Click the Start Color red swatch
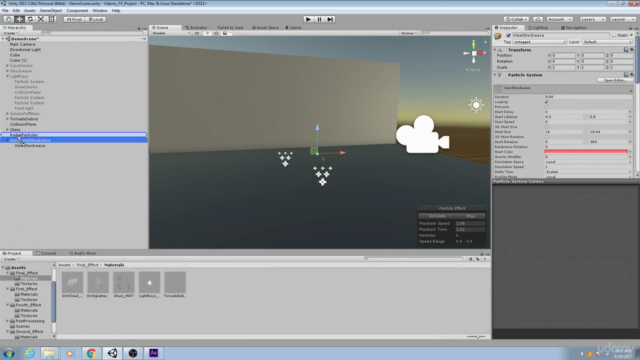The height and width of the screenshot is (360, 640). click(x=586, y=152)
